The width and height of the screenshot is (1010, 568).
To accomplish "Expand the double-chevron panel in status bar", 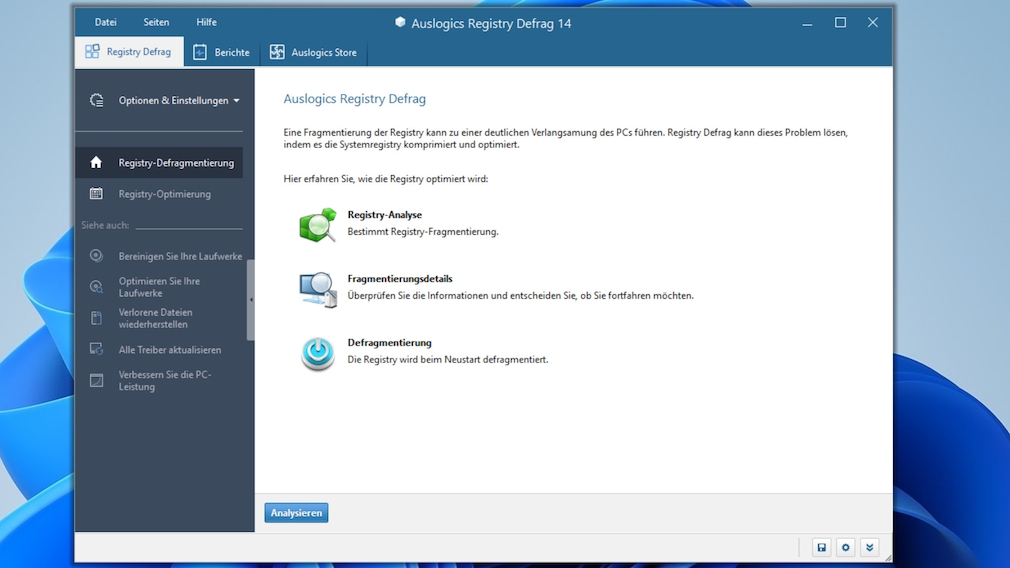I will (x=869, y=548).
